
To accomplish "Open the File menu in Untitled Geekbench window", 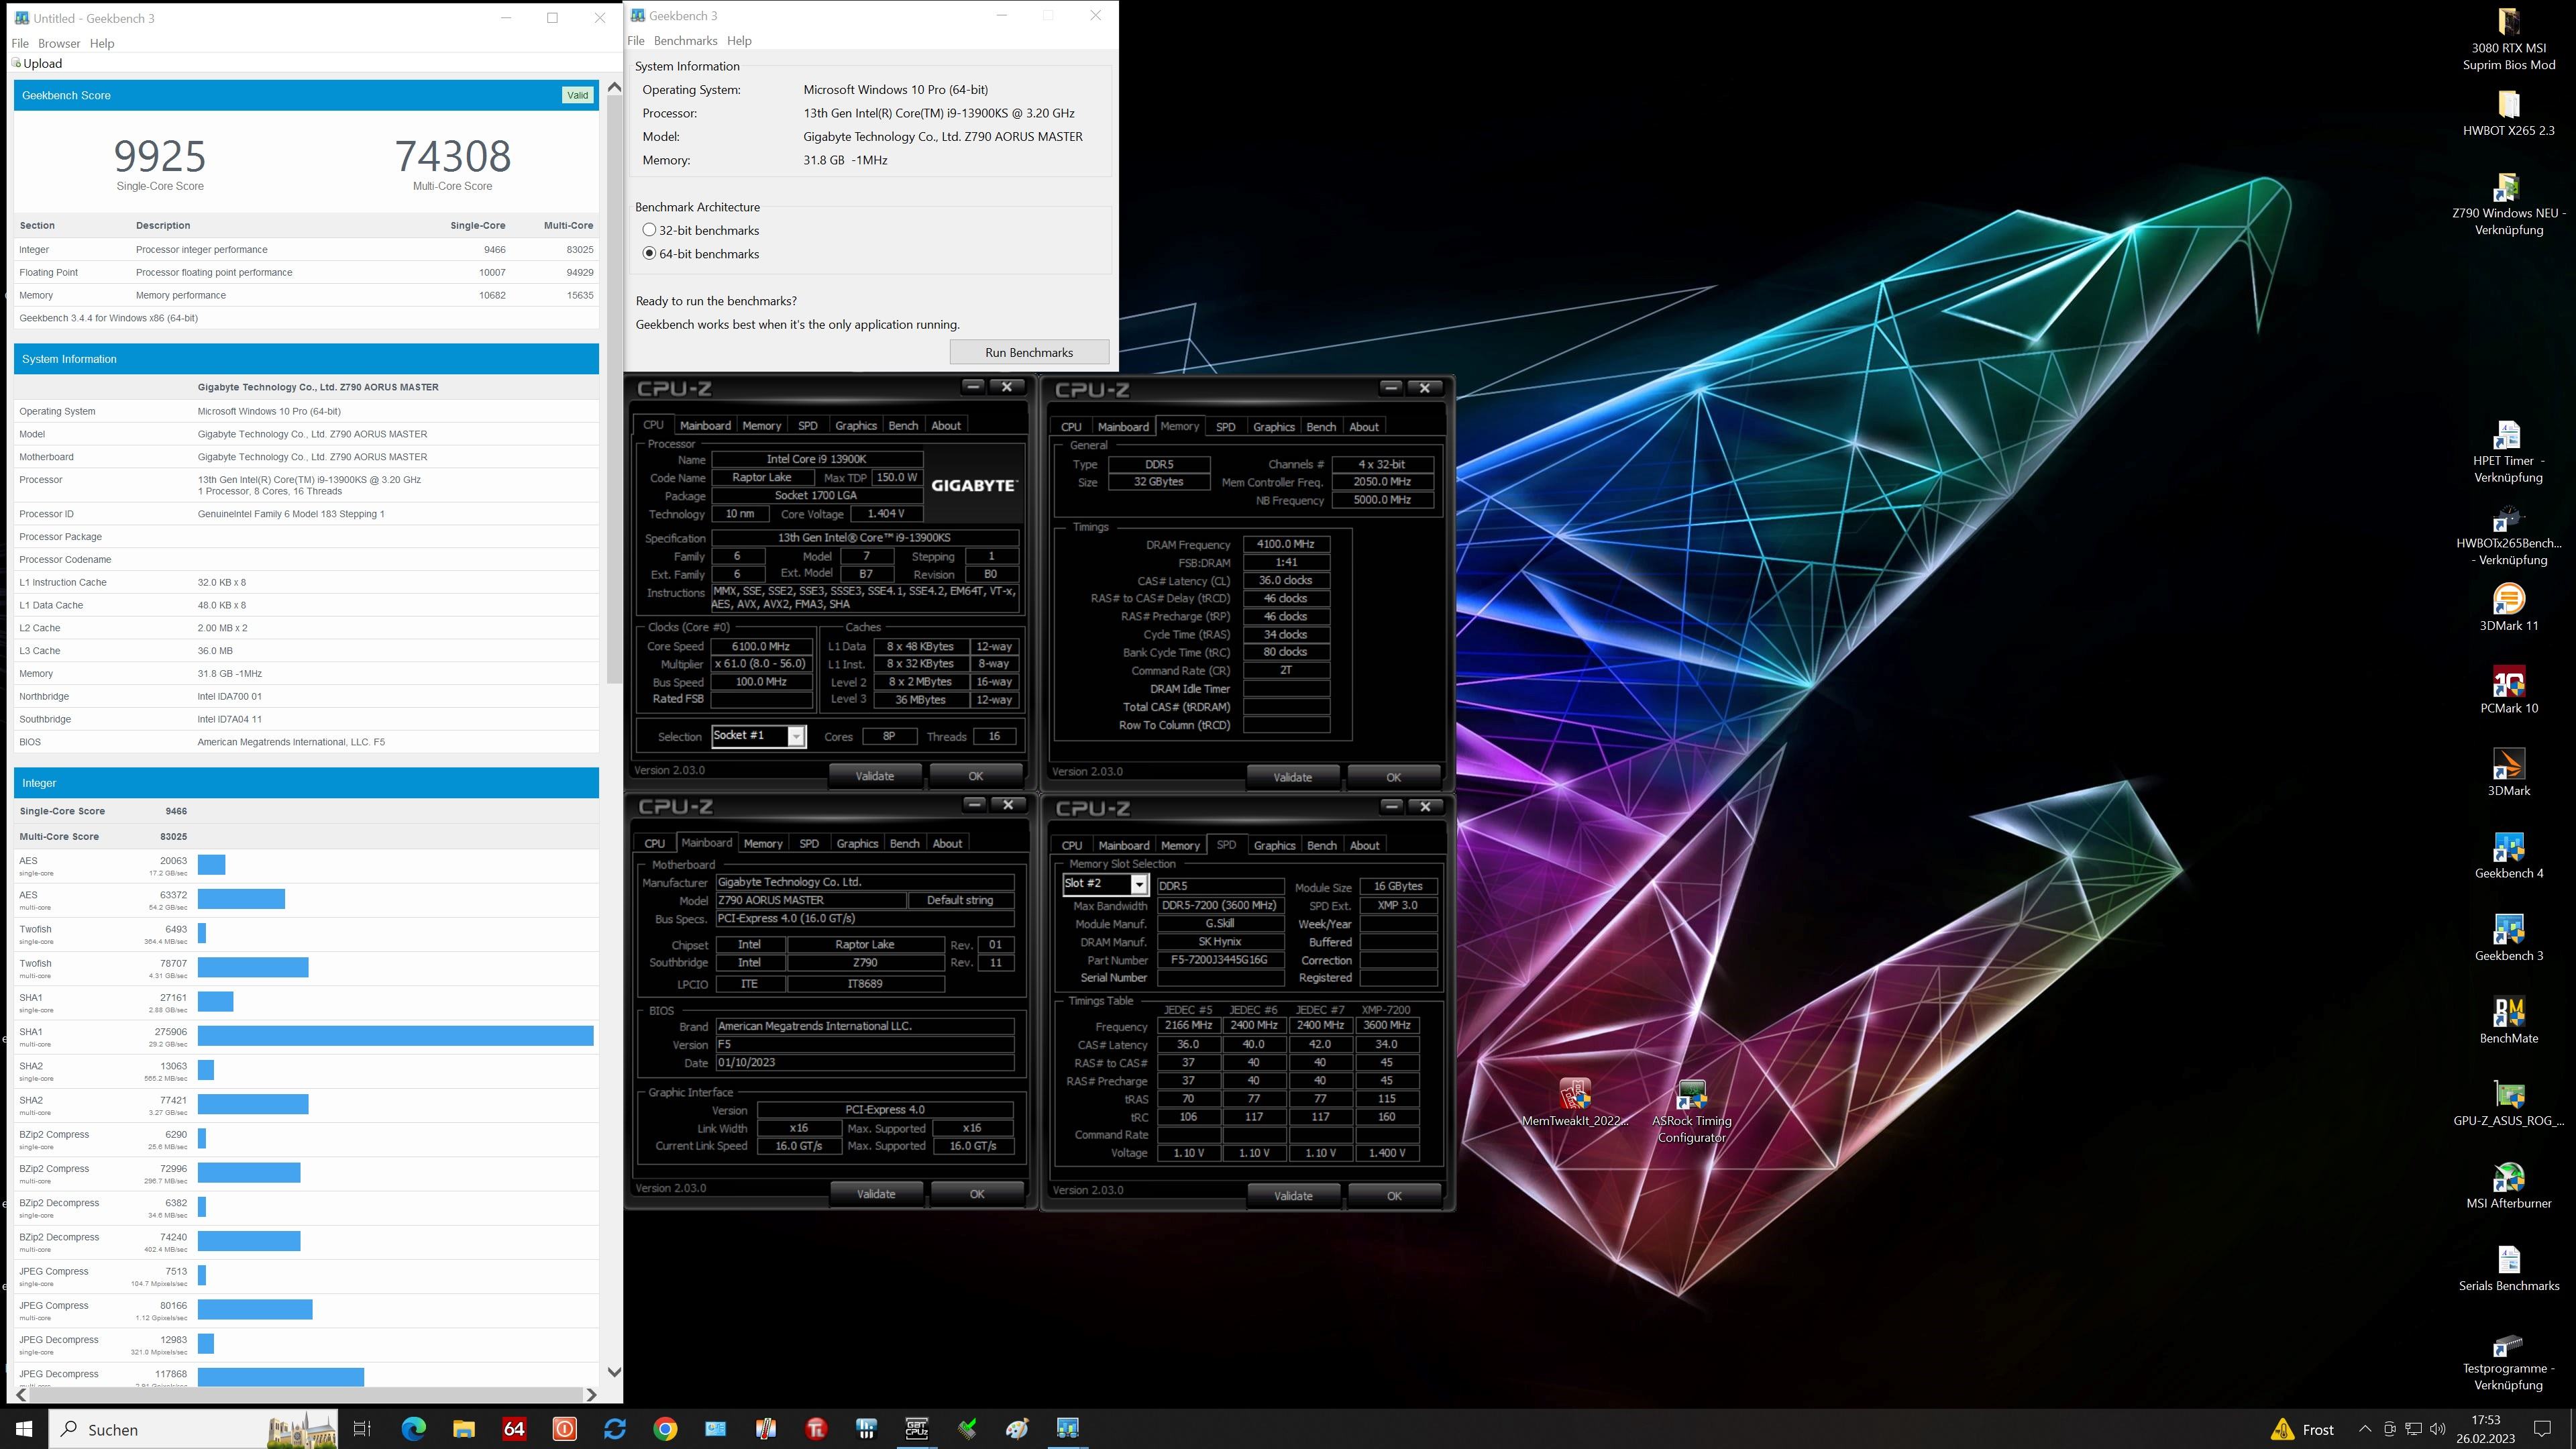I will (x=20, y=43).
